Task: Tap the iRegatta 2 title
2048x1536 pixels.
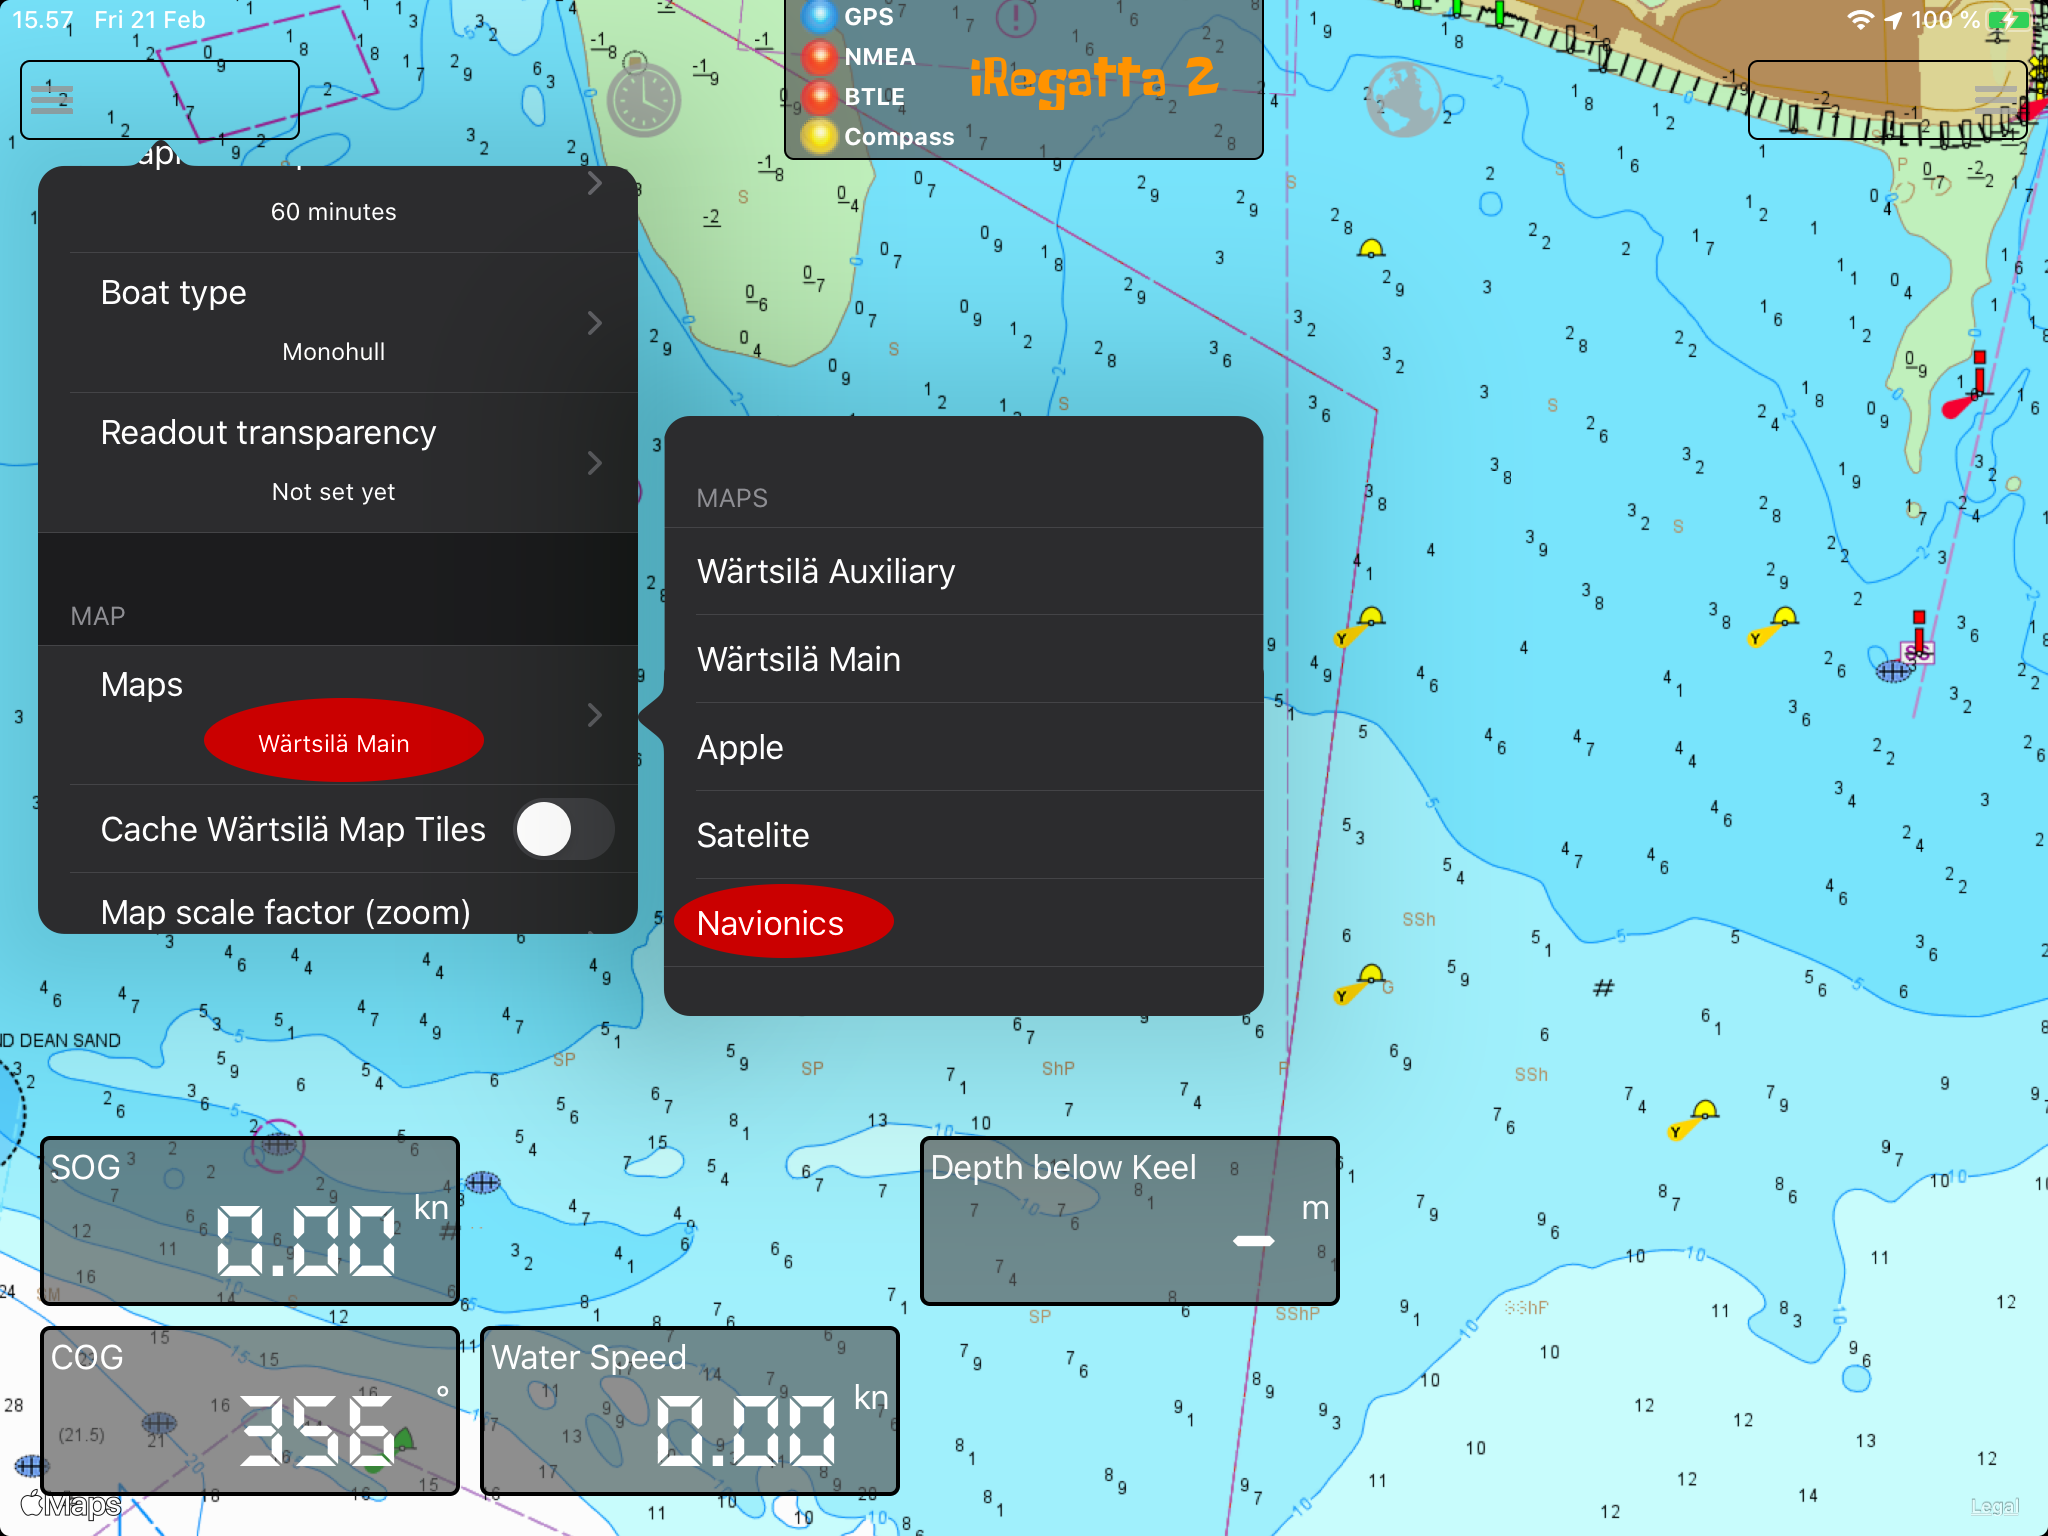Action: point(1094,79)
